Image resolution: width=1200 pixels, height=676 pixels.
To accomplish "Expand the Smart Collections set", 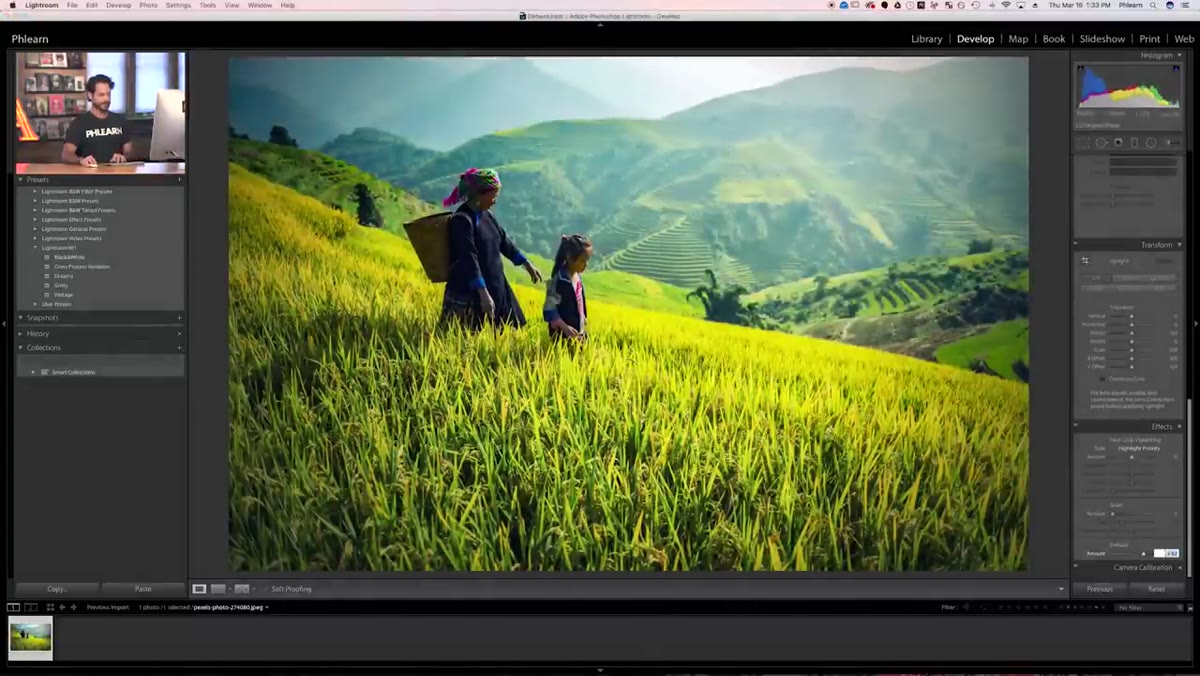I will point(33,372).
